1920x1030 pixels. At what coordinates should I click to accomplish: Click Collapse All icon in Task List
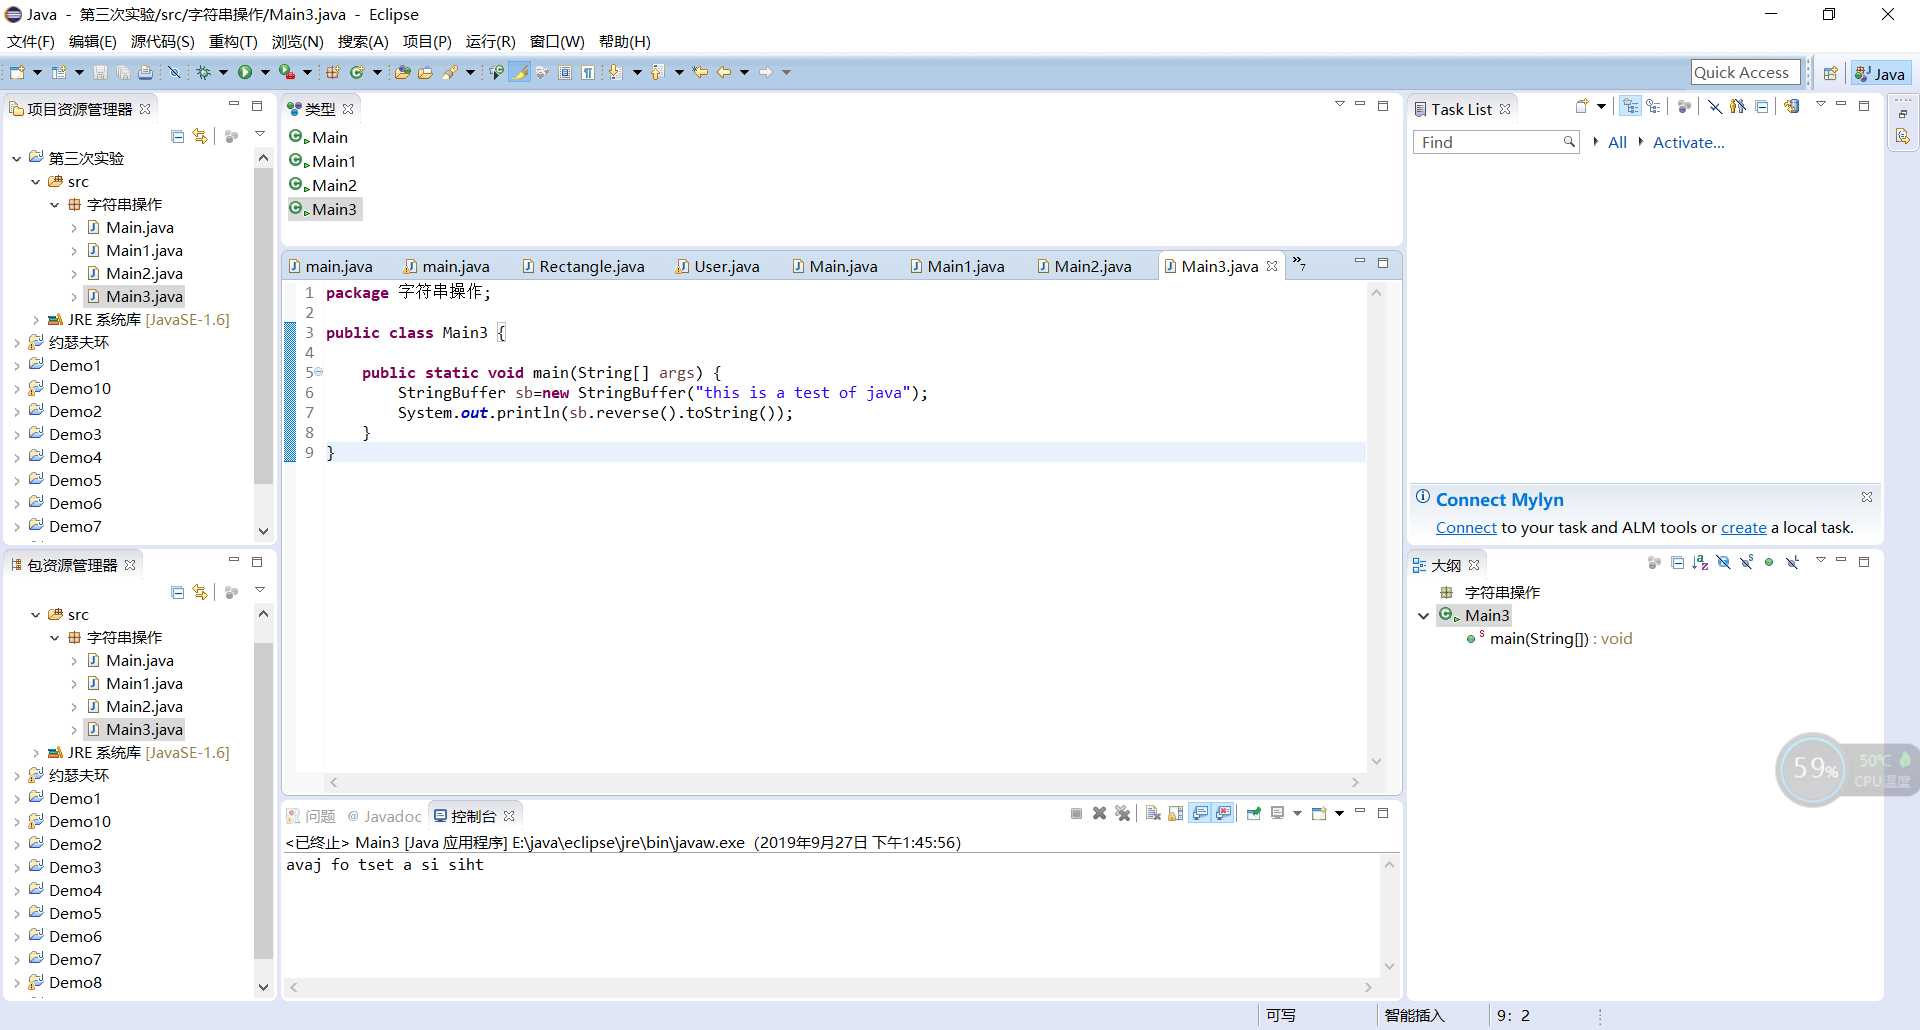click(x=1762, y=107)
